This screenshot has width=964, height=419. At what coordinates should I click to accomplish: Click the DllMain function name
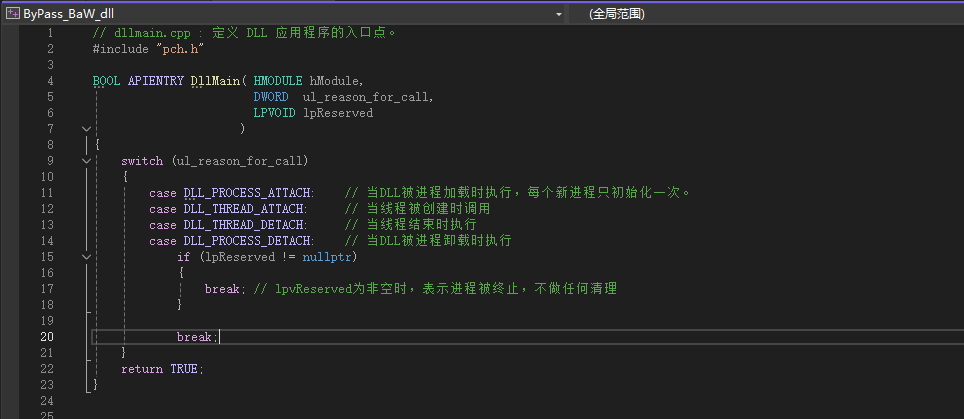tap(215, 80)
